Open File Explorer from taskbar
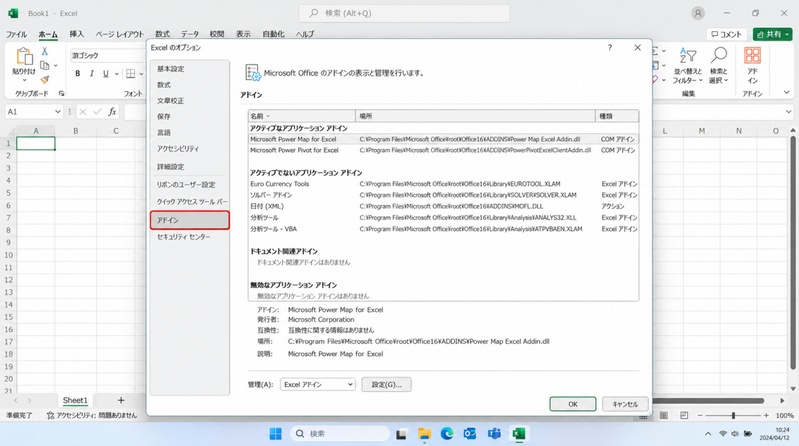Screen dimensions: 799x446 click(x=424, y=434)
